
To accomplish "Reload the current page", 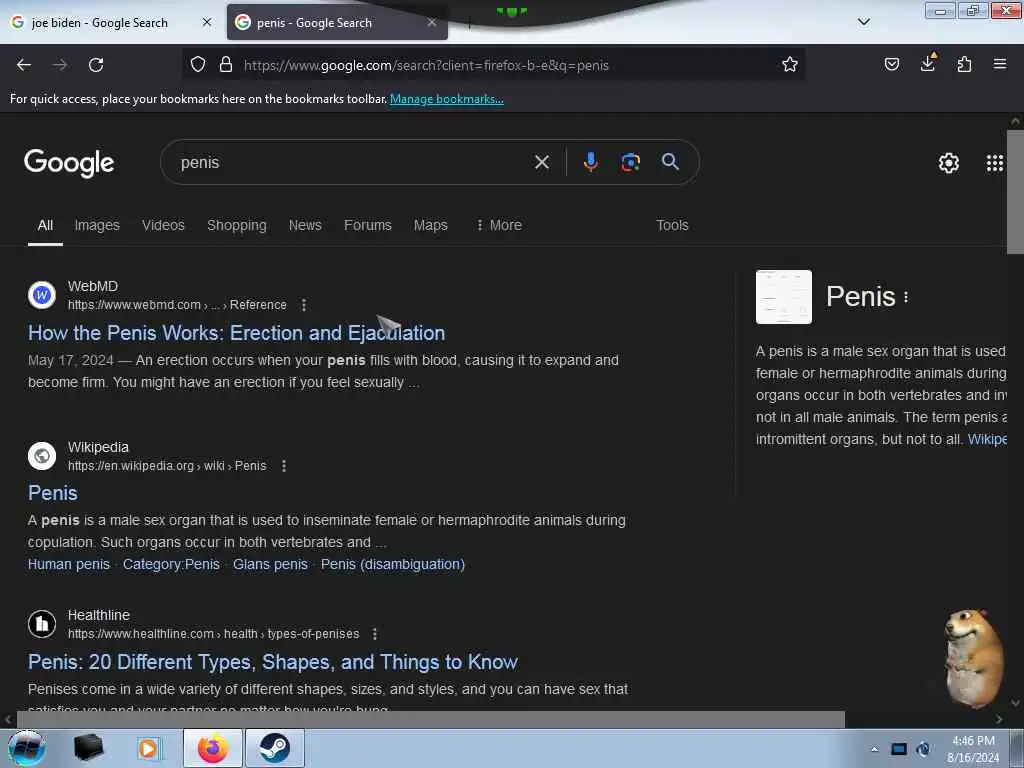I will (96, 65).
